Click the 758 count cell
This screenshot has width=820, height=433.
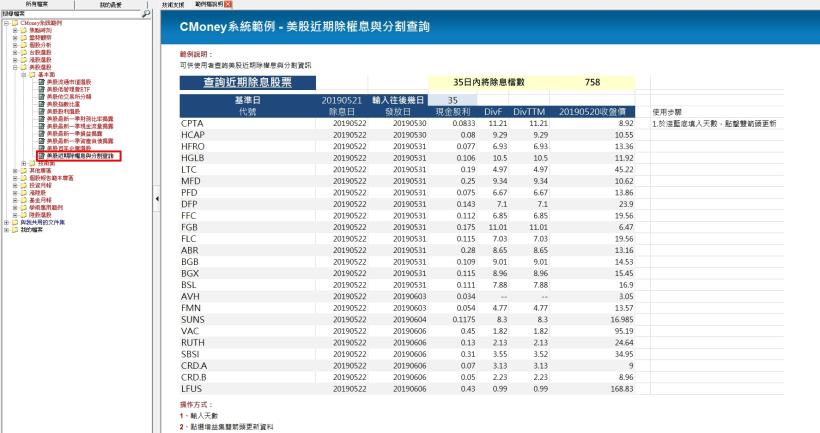pyautogui.click(x=592, y=82)
